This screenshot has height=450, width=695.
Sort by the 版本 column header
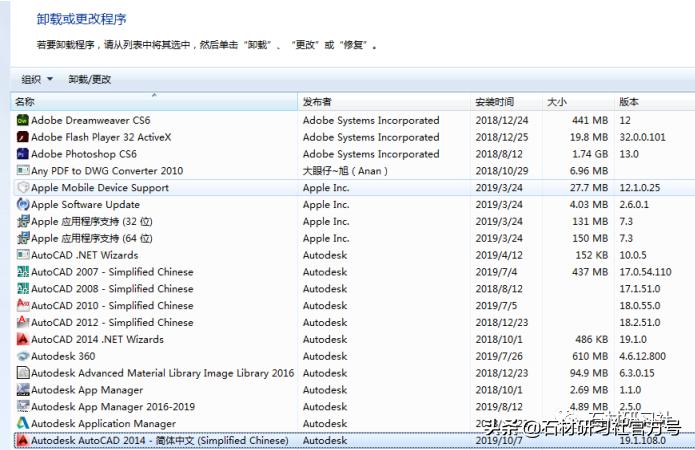pos(655,102)
